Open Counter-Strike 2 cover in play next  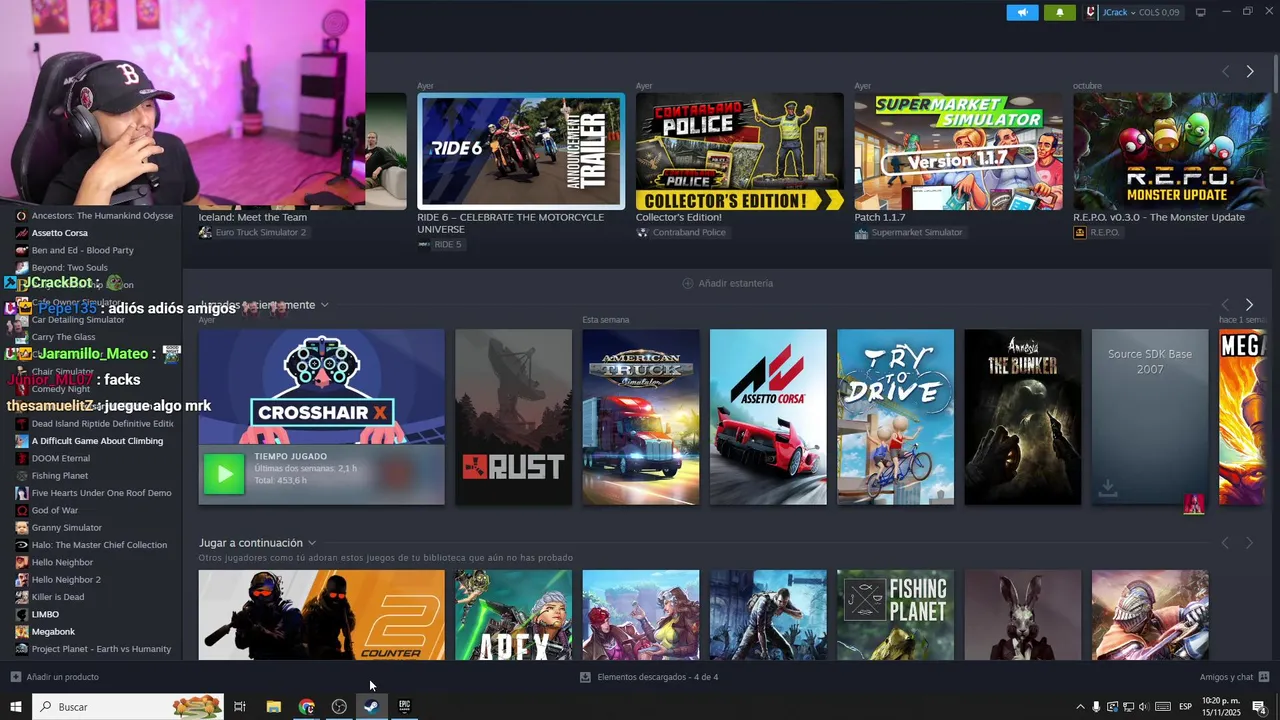click(x=321, y=615)
